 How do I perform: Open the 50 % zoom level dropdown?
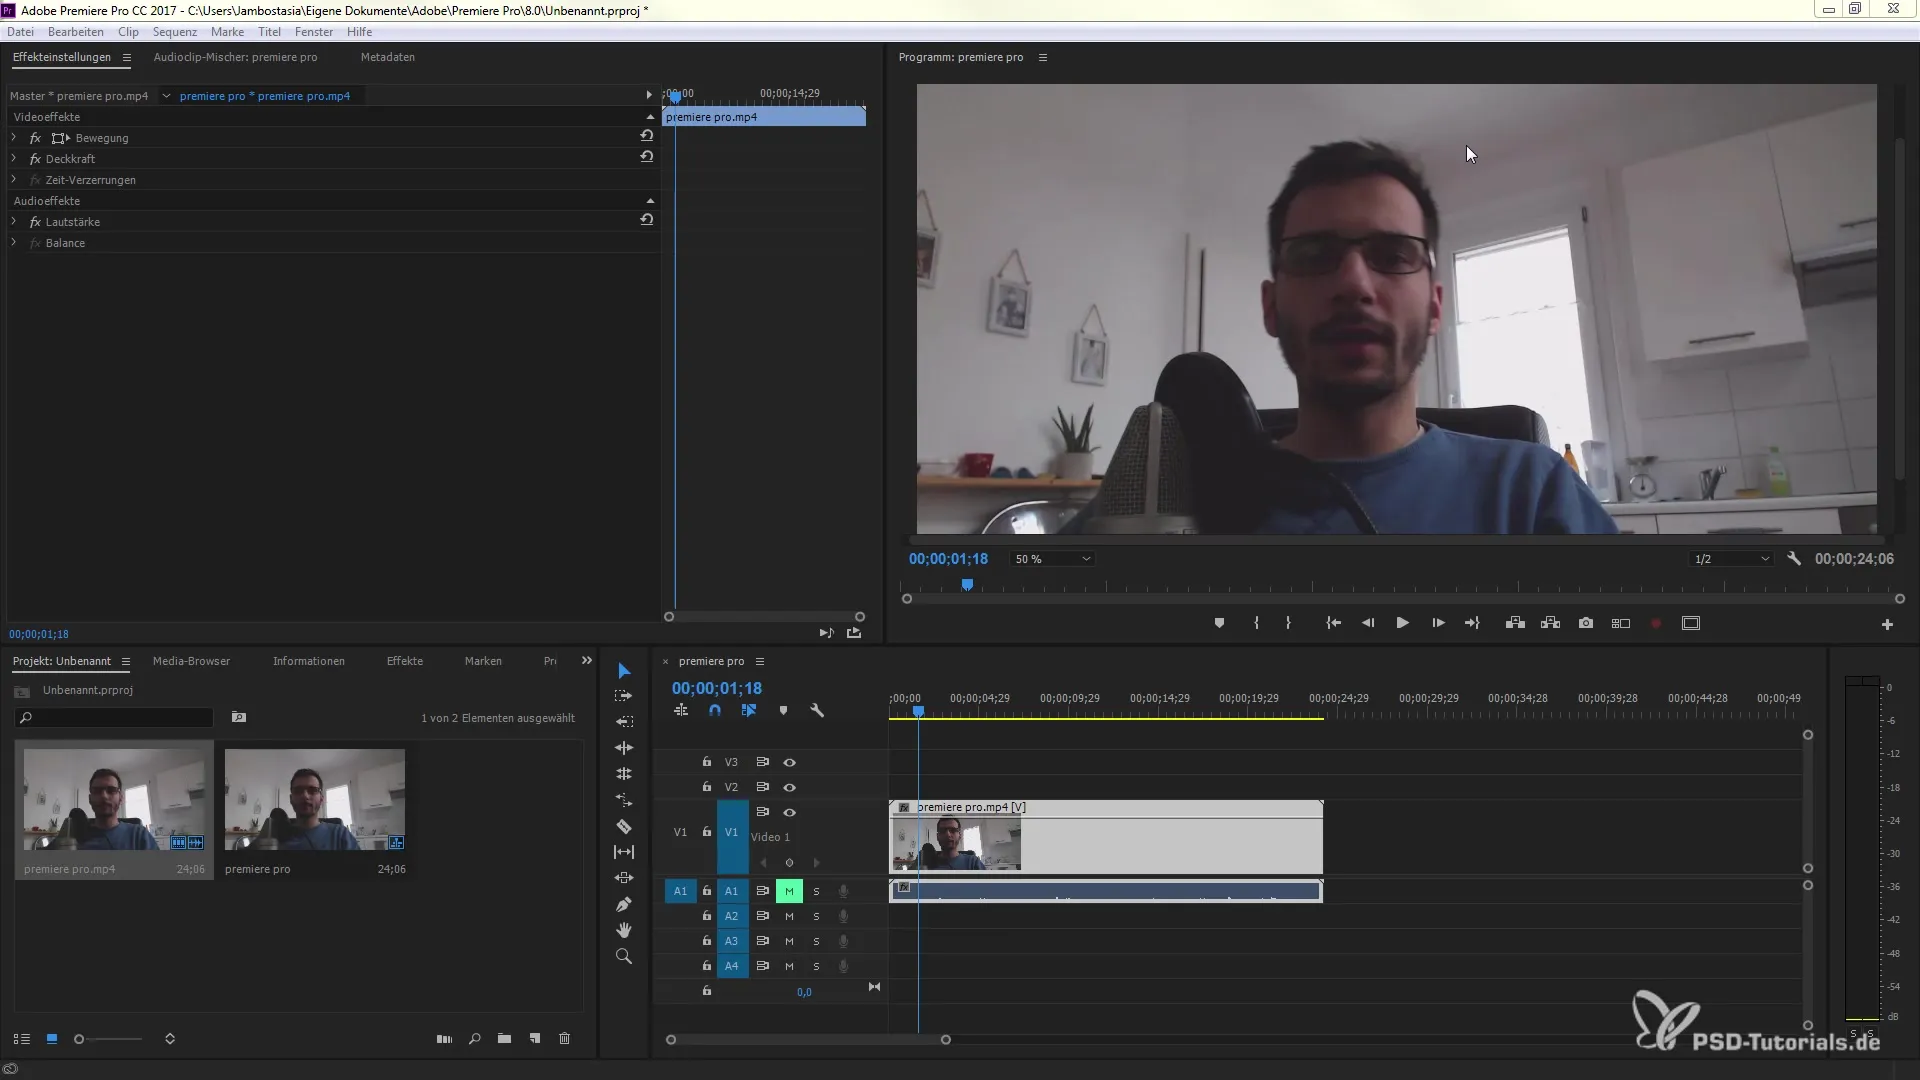tap(1051, 559)
